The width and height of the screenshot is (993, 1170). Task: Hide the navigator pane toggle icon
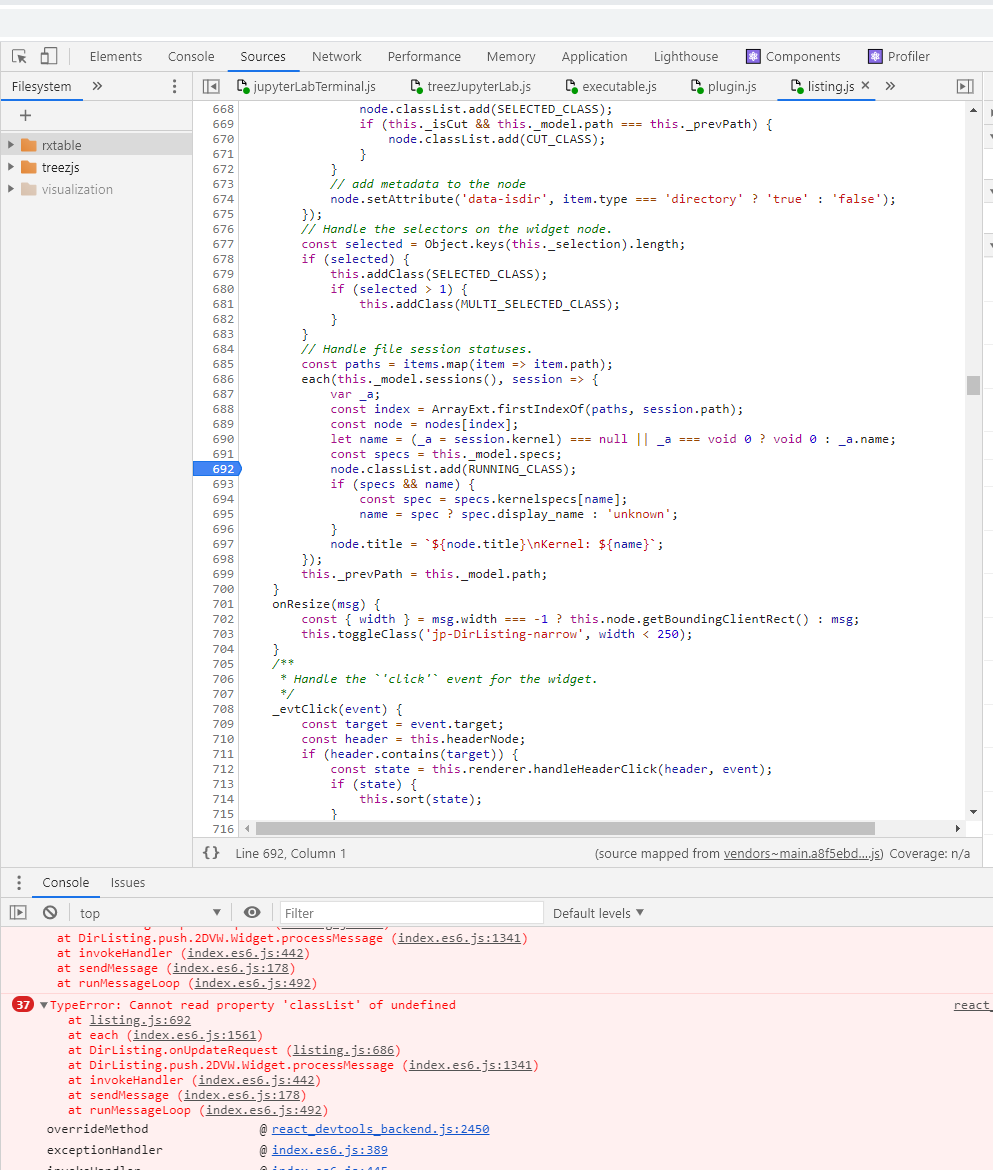coord(211,87)
